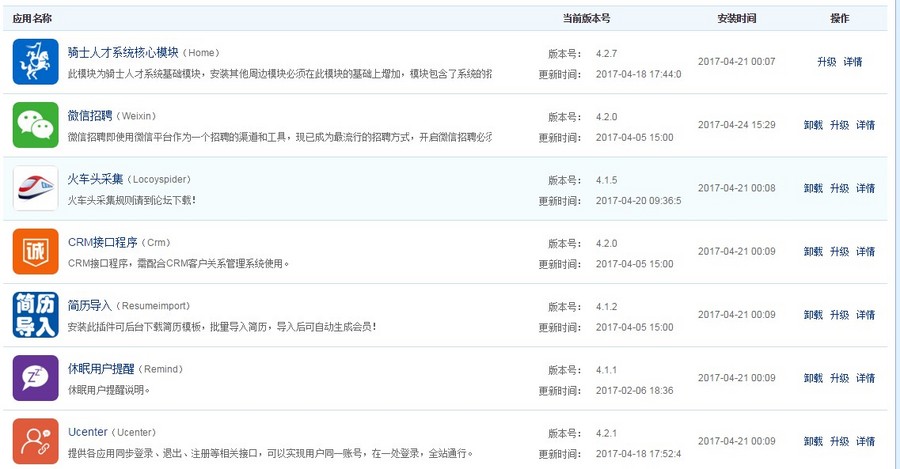Click update time 2017-04-18 17:44:0

coord(638,74)
